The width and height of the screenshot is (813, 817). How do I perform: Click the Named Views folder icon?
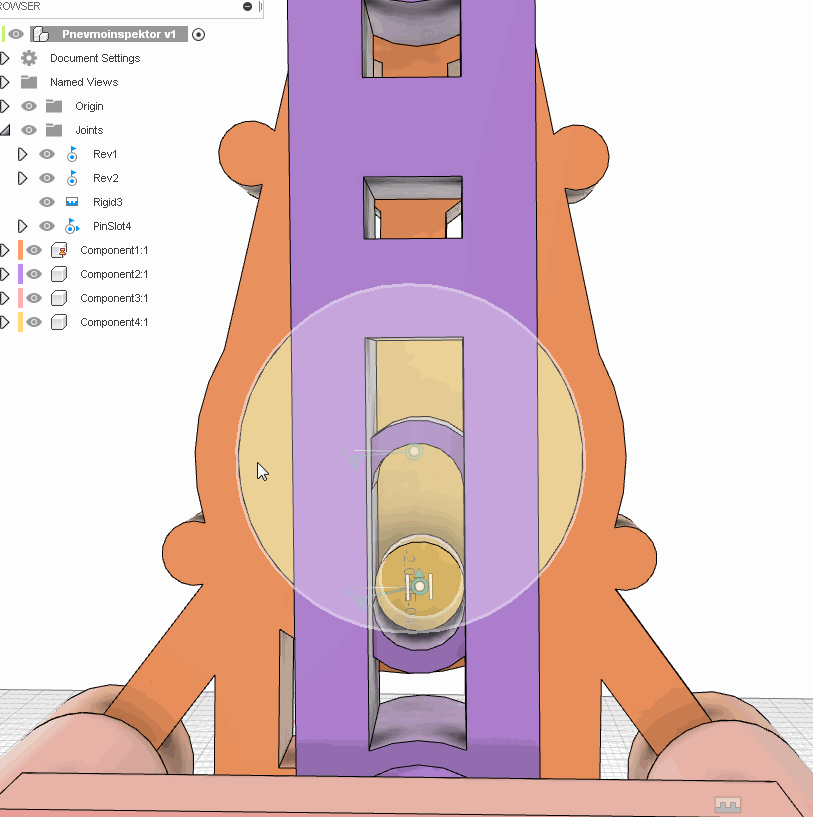(x=29, y=82)
